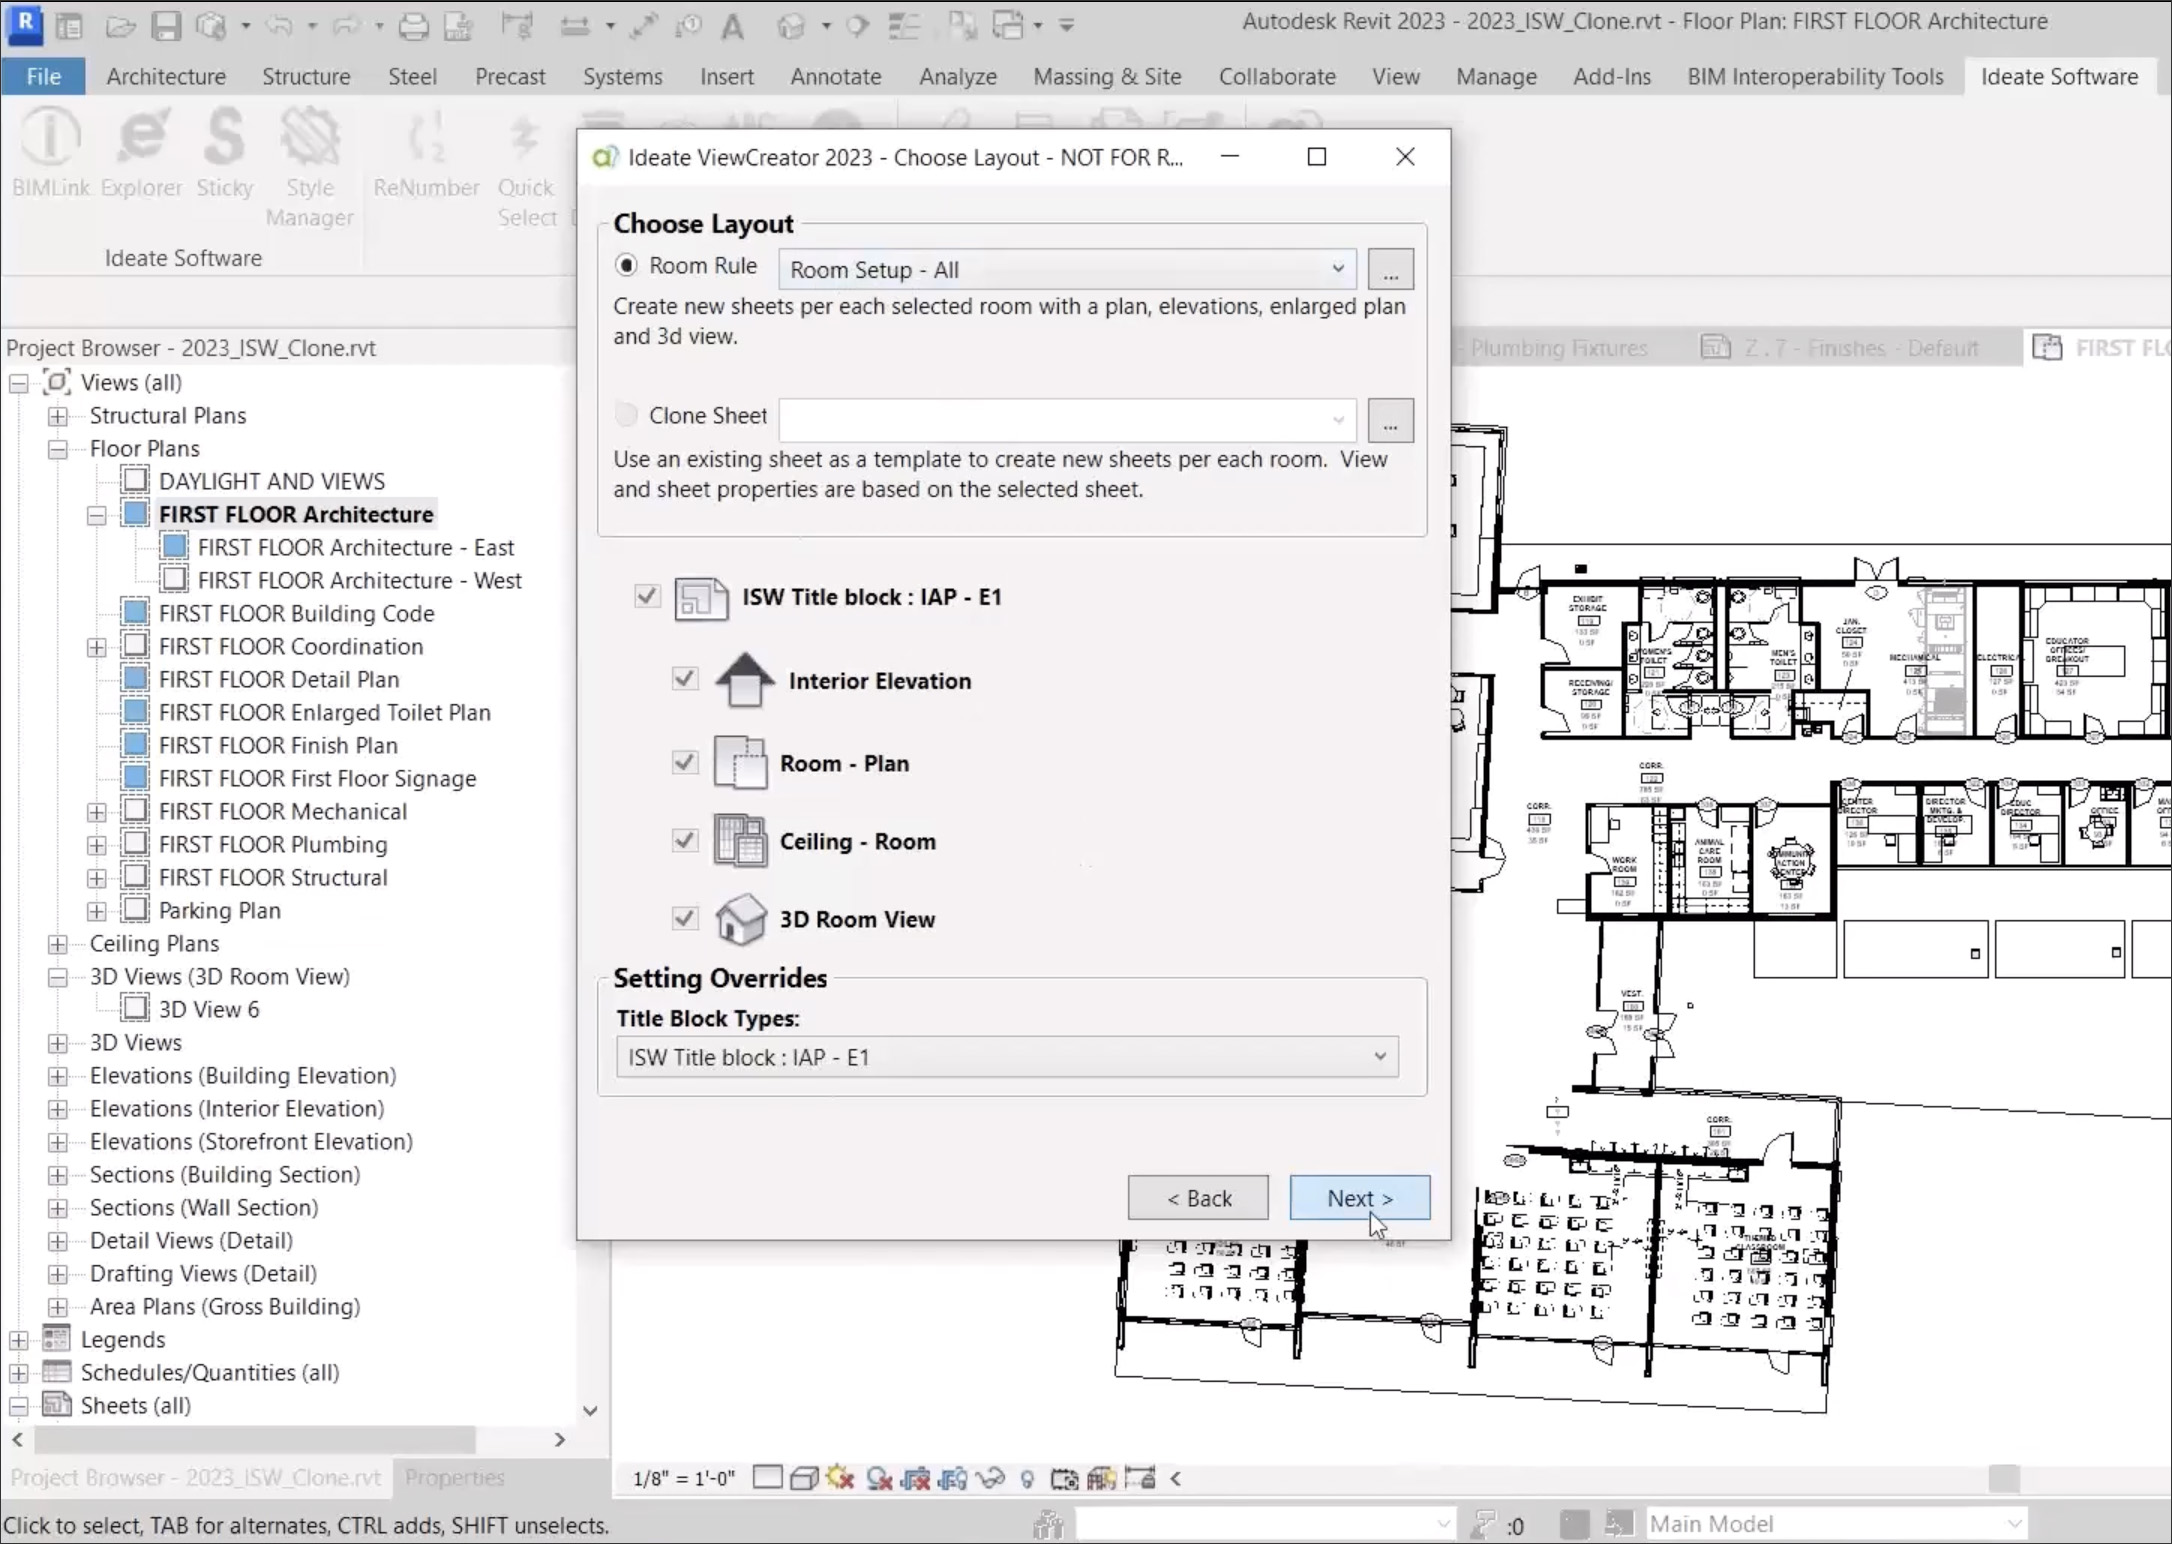
Task: Click Reveal Hidden Elements lightbulb icon
Action: tap(1027, 1479)
